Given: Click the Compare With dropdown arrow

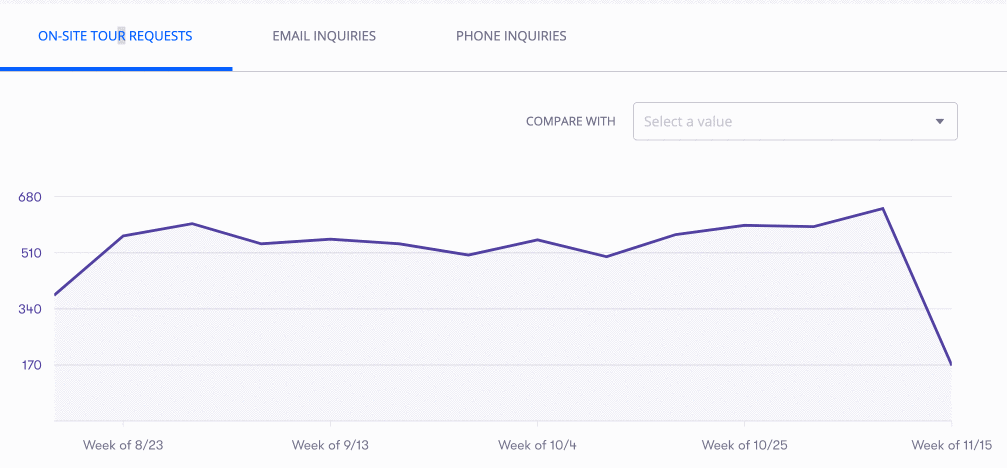Looking at the screenshot, I should (939, 121).
